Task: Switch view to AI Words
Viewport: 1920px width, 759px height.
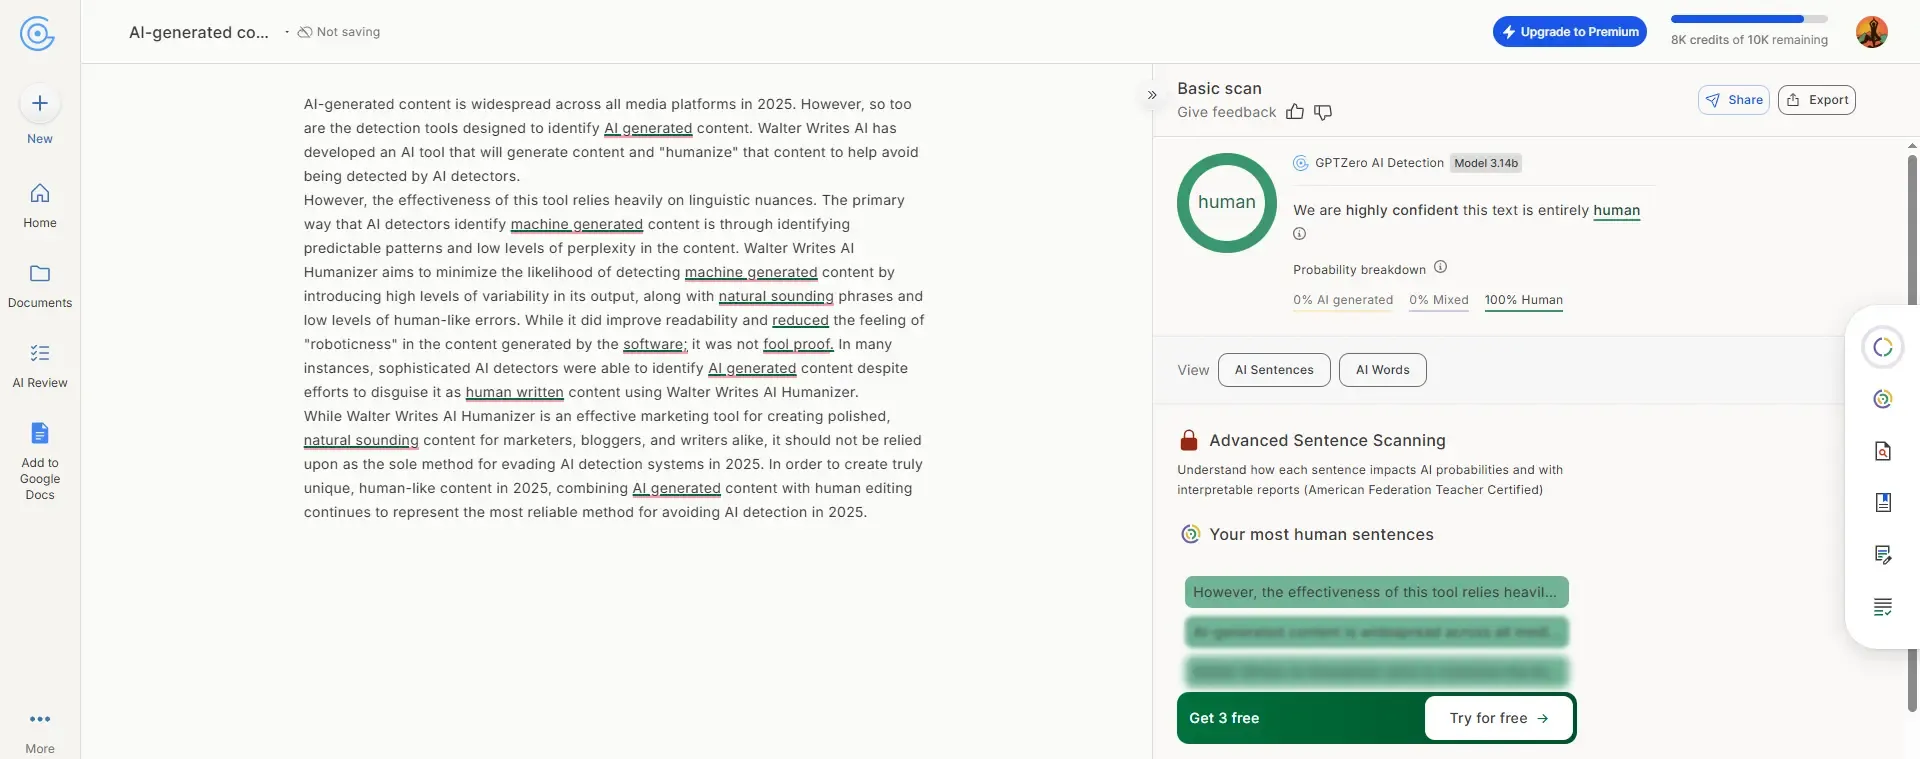Action: pos(1383,370)
